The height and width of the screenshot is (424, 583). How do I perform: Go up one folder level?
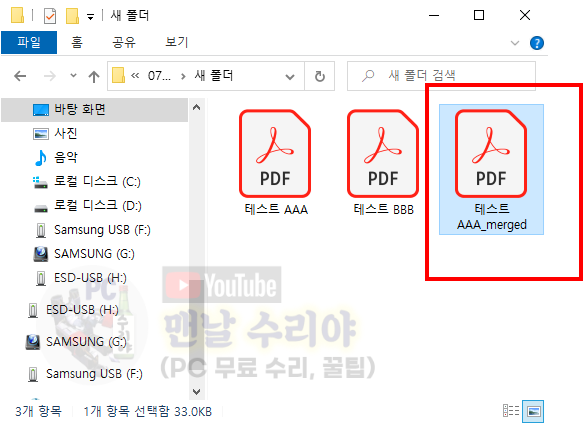[x=94, y=77]
